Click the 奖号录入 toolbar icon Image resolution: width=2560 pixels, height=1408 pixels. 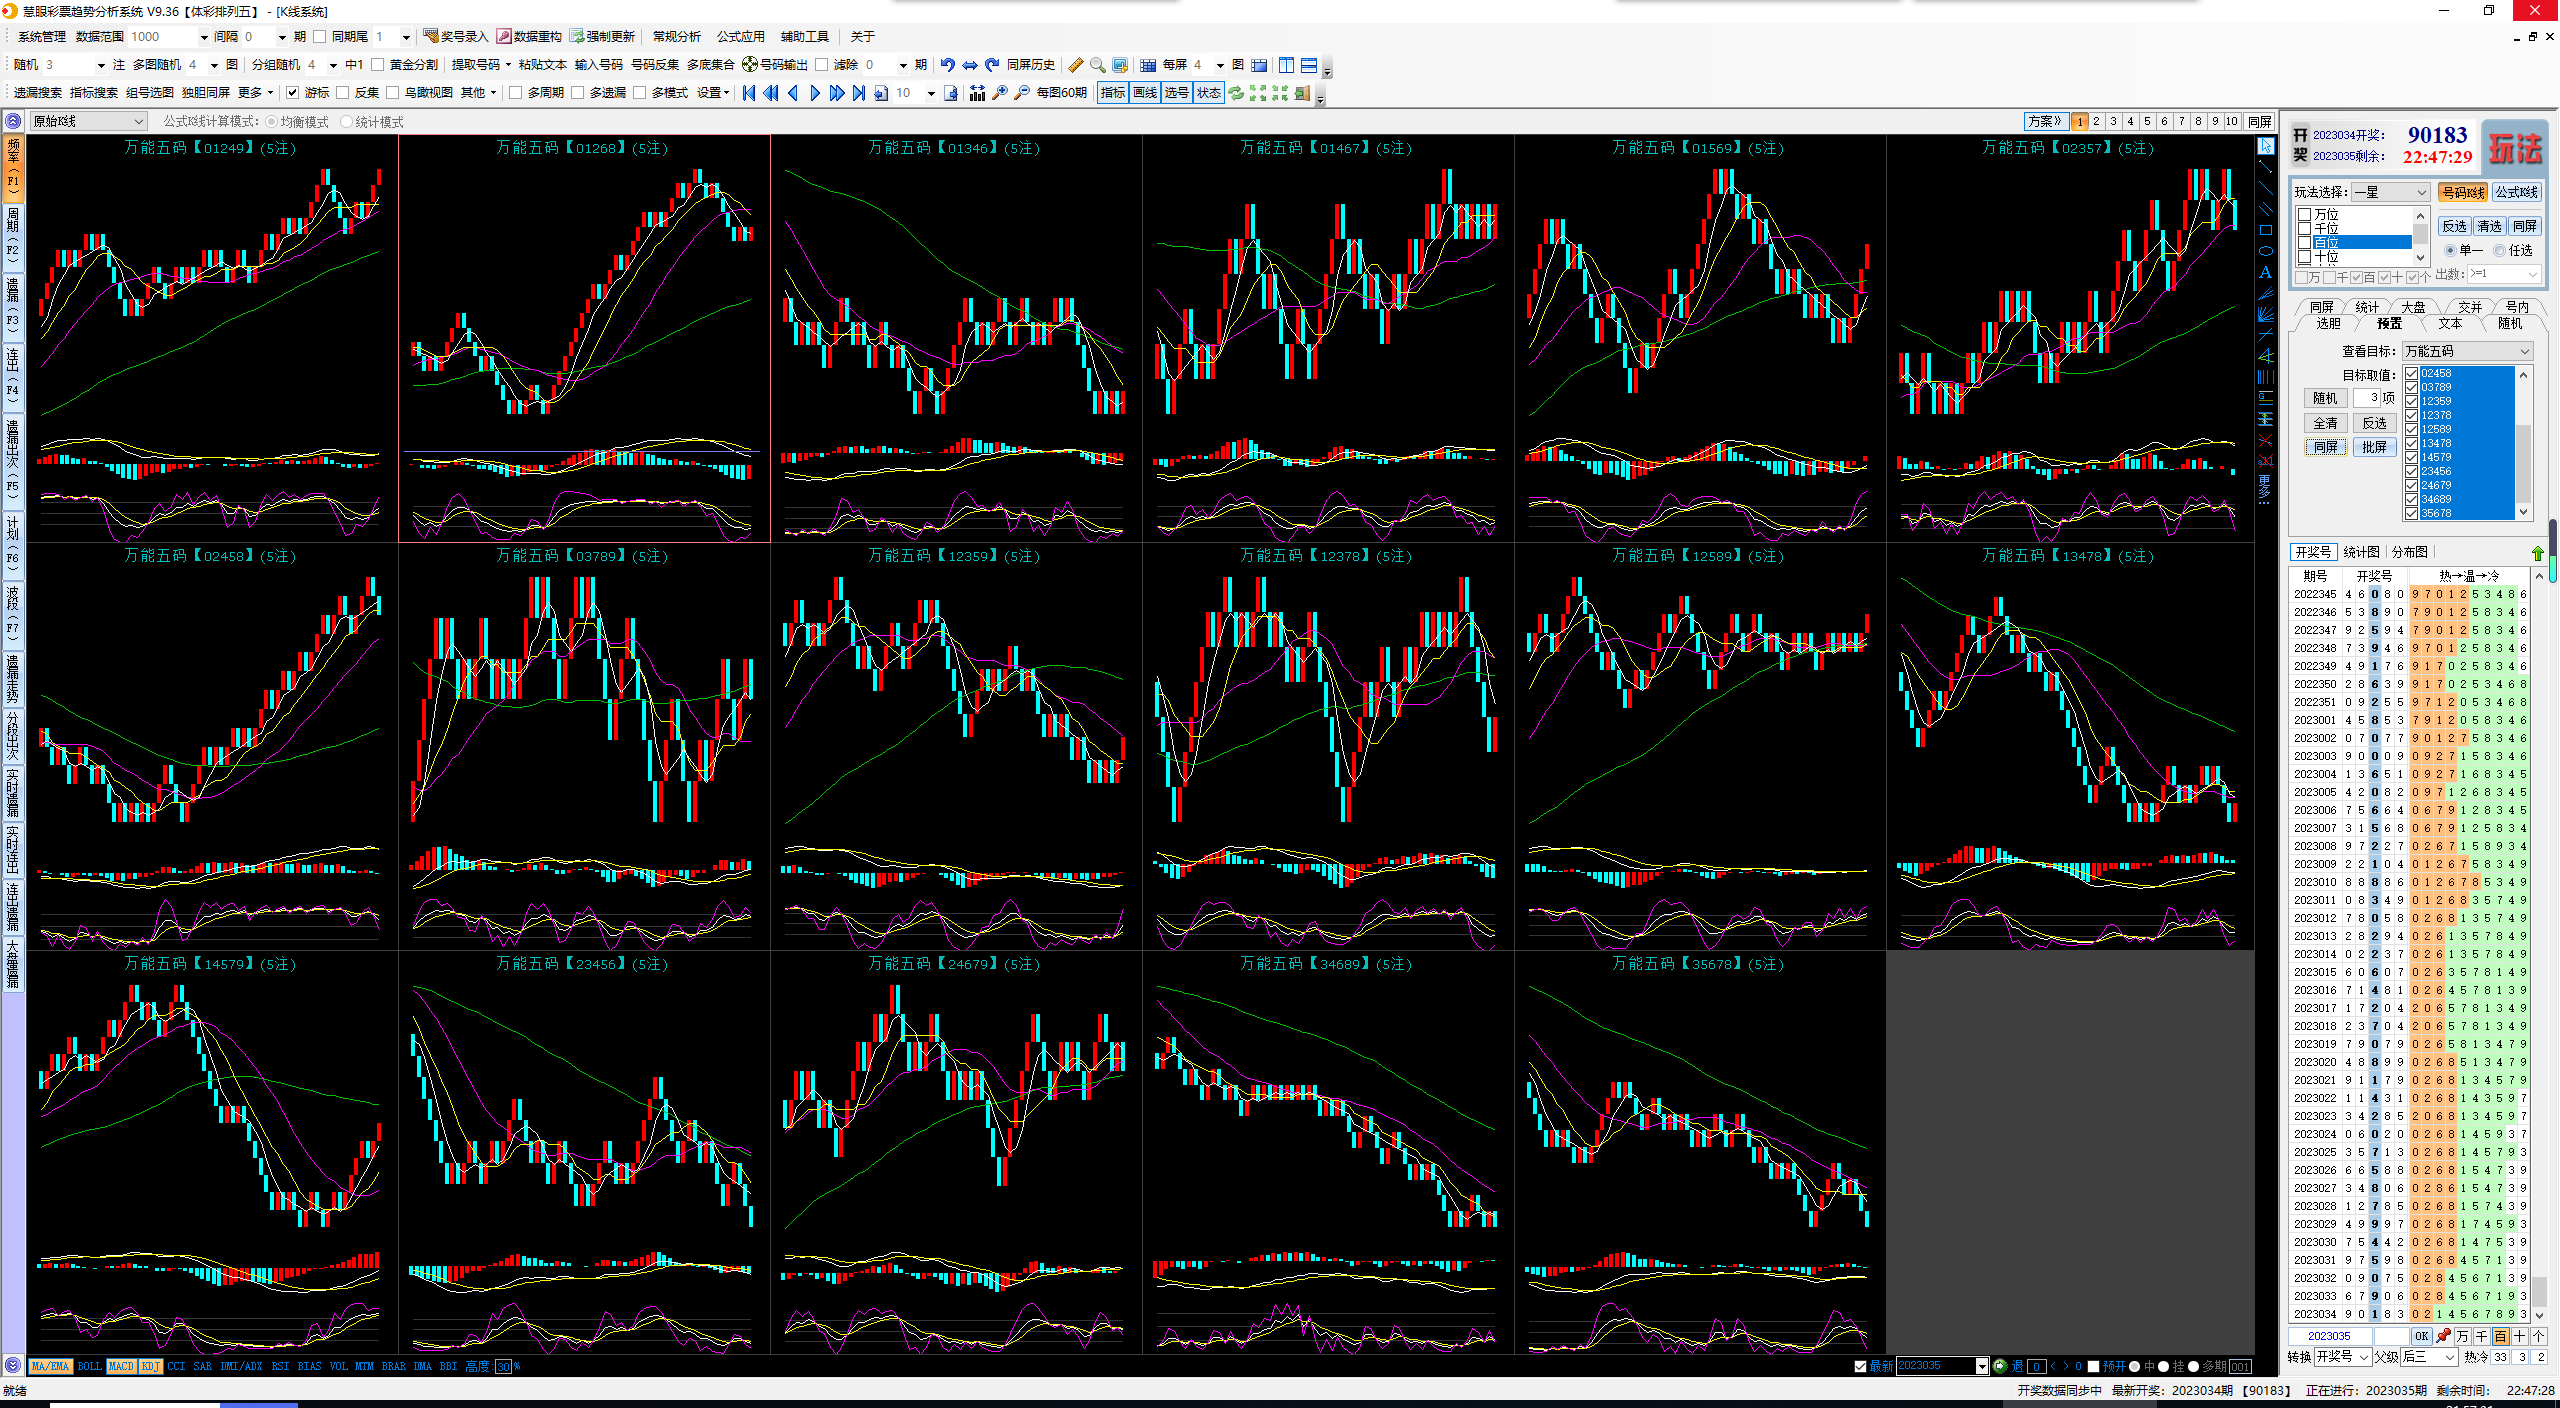click(431, 36)
